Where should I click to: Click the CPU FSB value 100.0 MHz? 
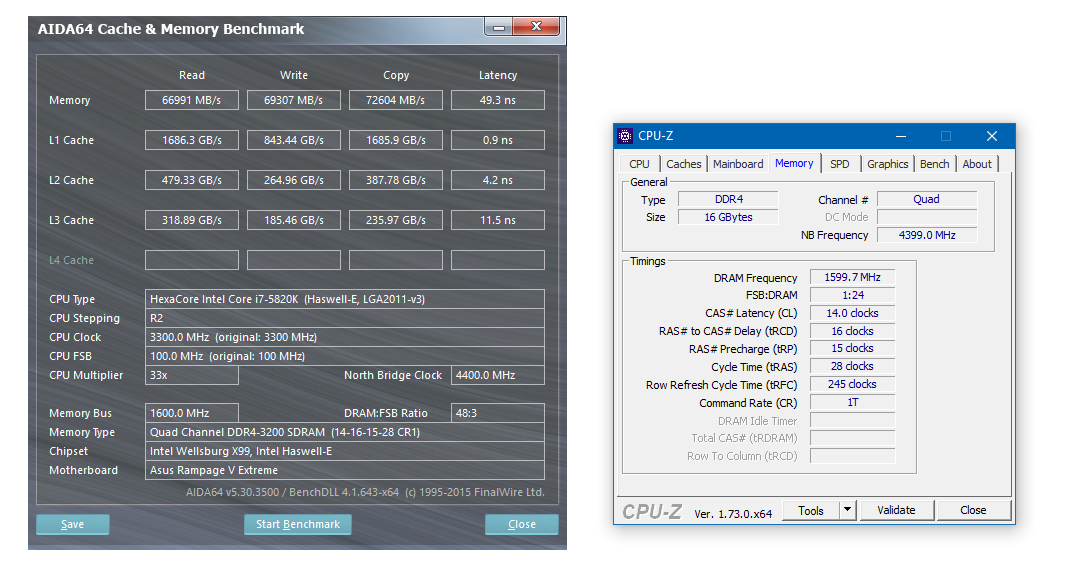click(x=345, y=356)
